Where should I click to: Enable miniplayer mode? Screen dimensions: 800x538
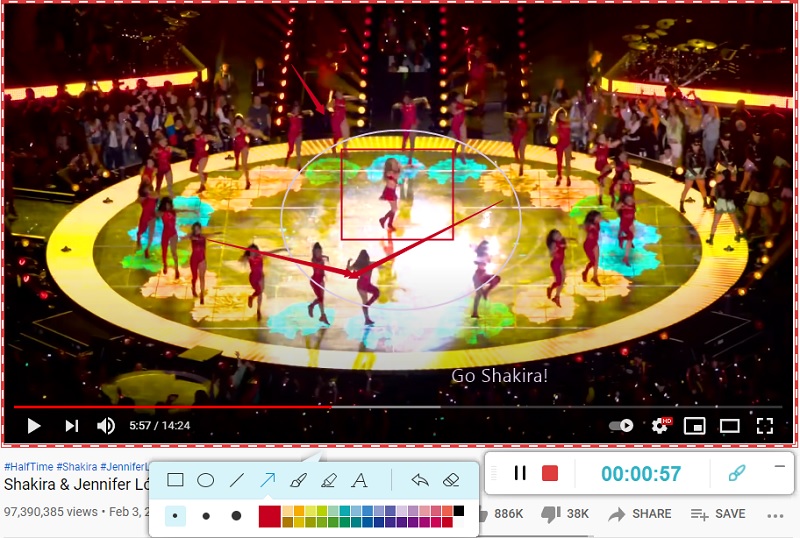(x=694, y=426)
